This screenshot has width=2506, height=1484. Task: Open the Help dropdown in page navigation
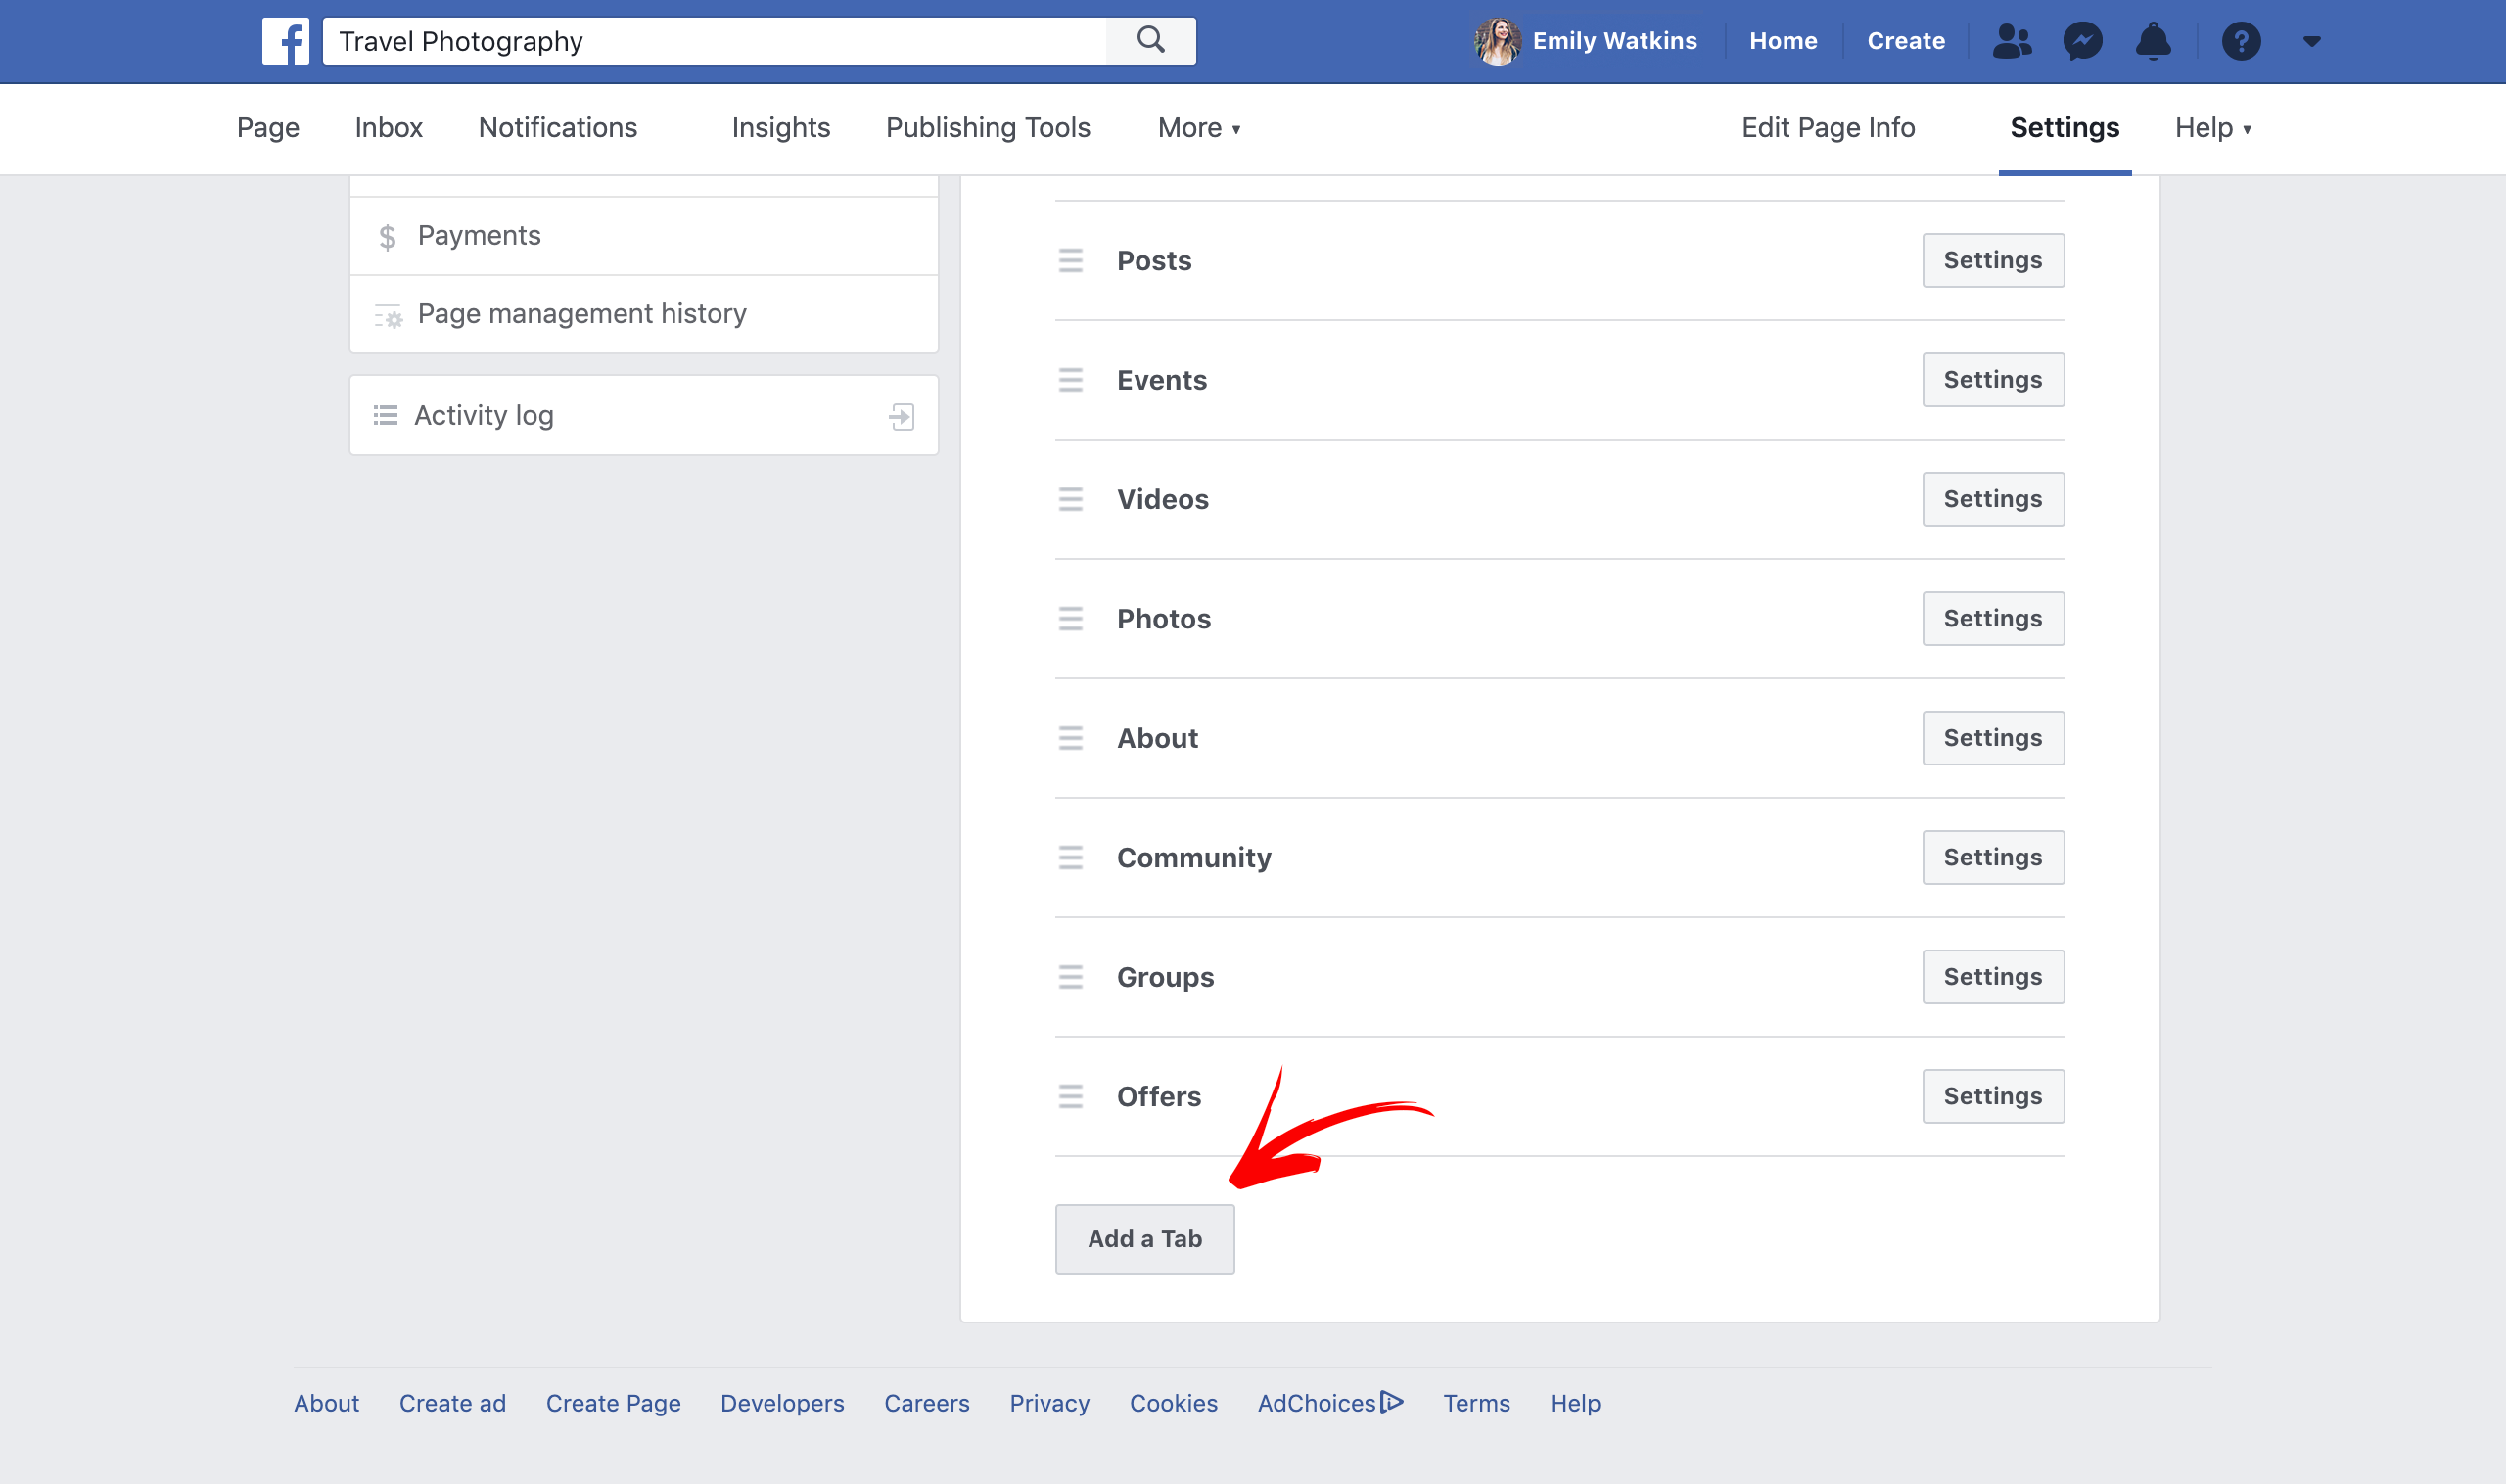point(2212,128)
